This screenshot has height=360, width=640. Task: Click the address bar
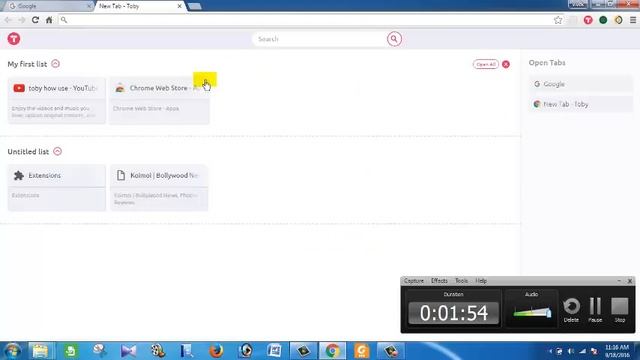[306, 20]
